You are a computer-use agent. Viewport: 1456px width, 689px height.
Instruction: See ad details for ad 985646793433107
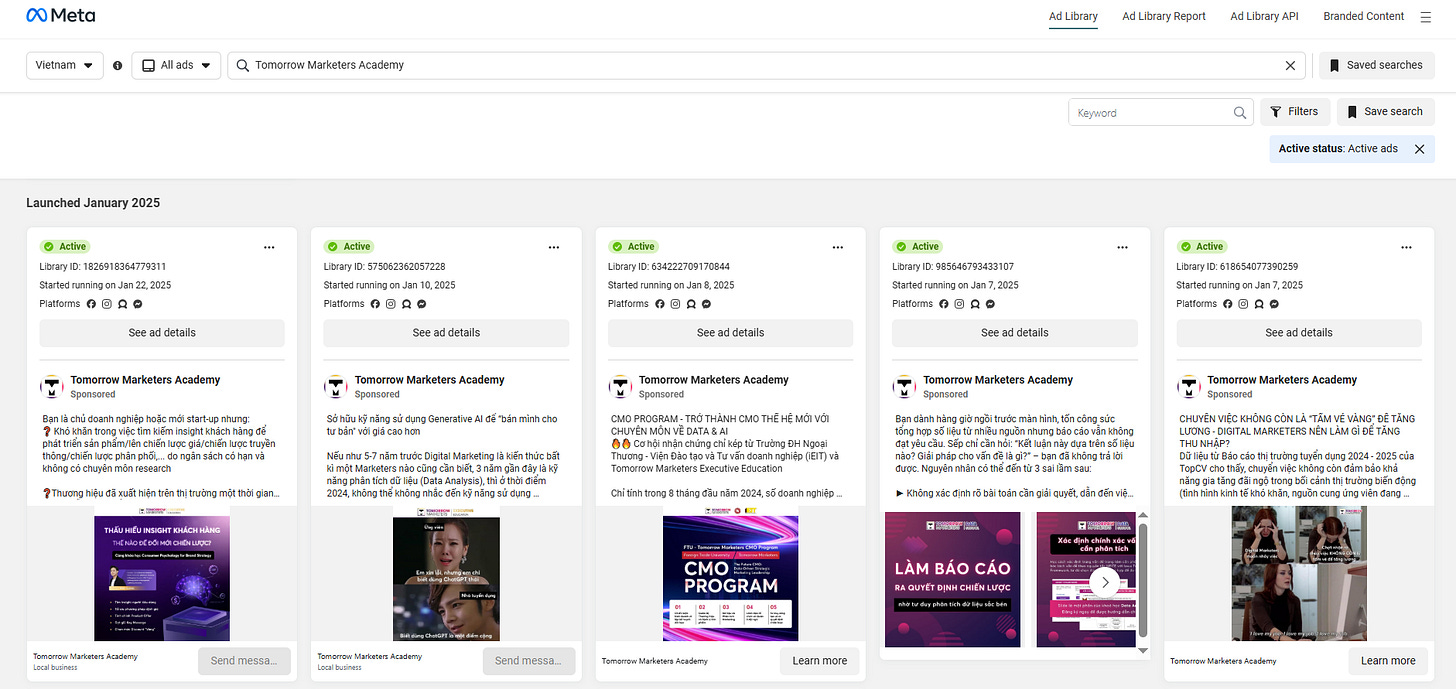point(1014,333)
